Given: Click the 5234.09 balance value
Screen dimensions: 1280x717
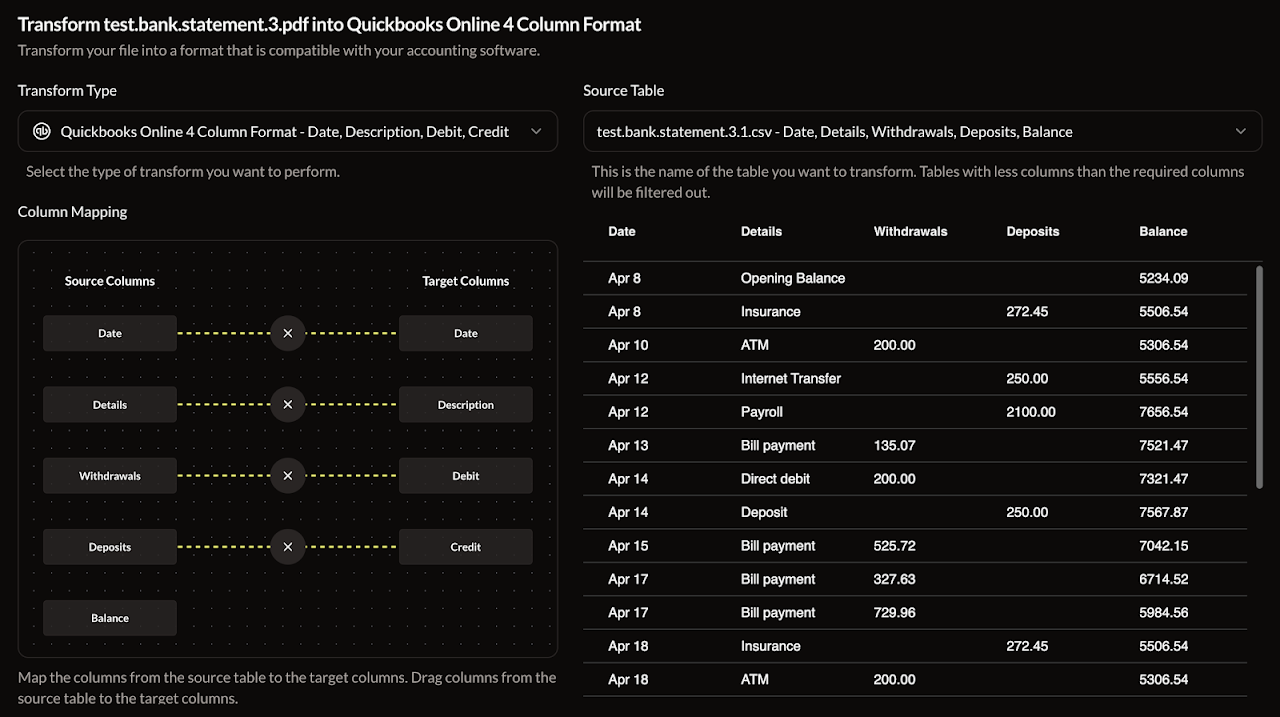Looking at the screenshot, I should click(x=1163, y=278).
